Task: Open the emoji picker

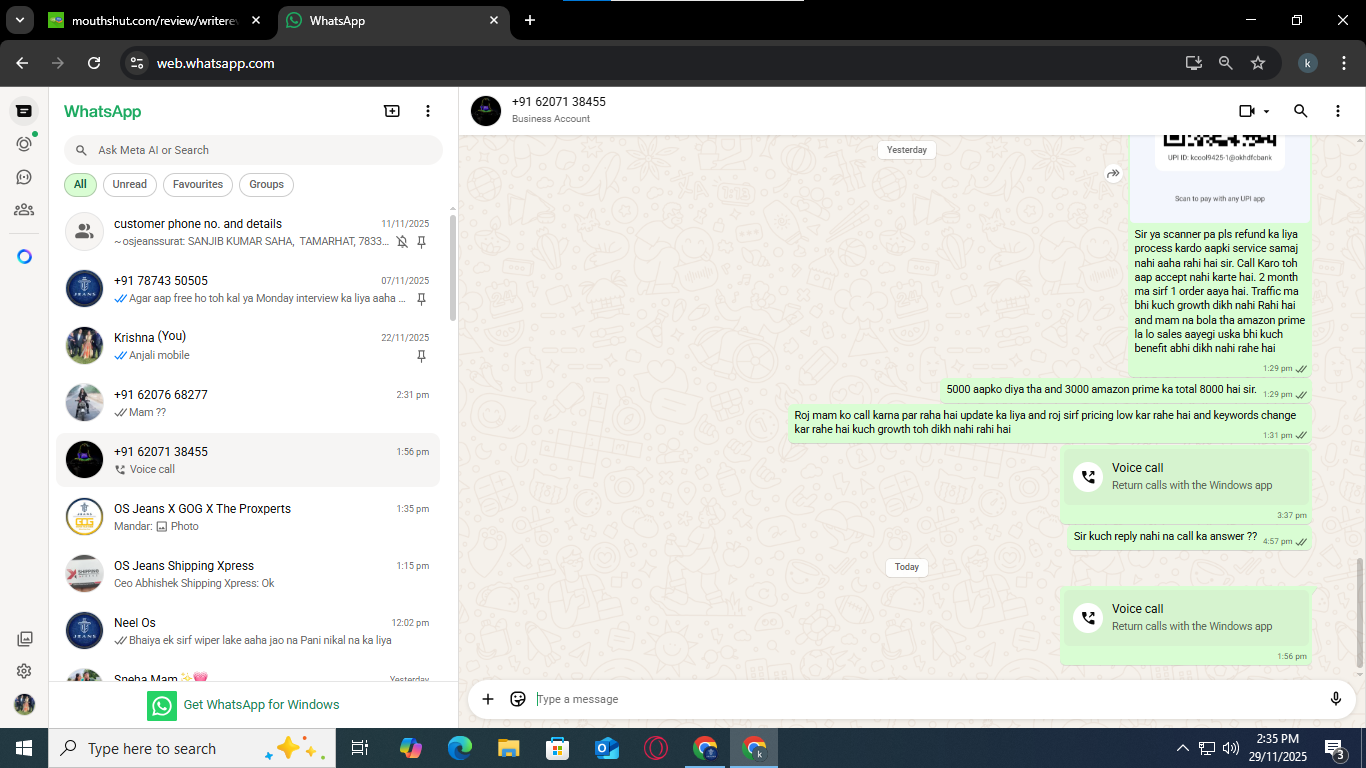Action: coord(518,699)
